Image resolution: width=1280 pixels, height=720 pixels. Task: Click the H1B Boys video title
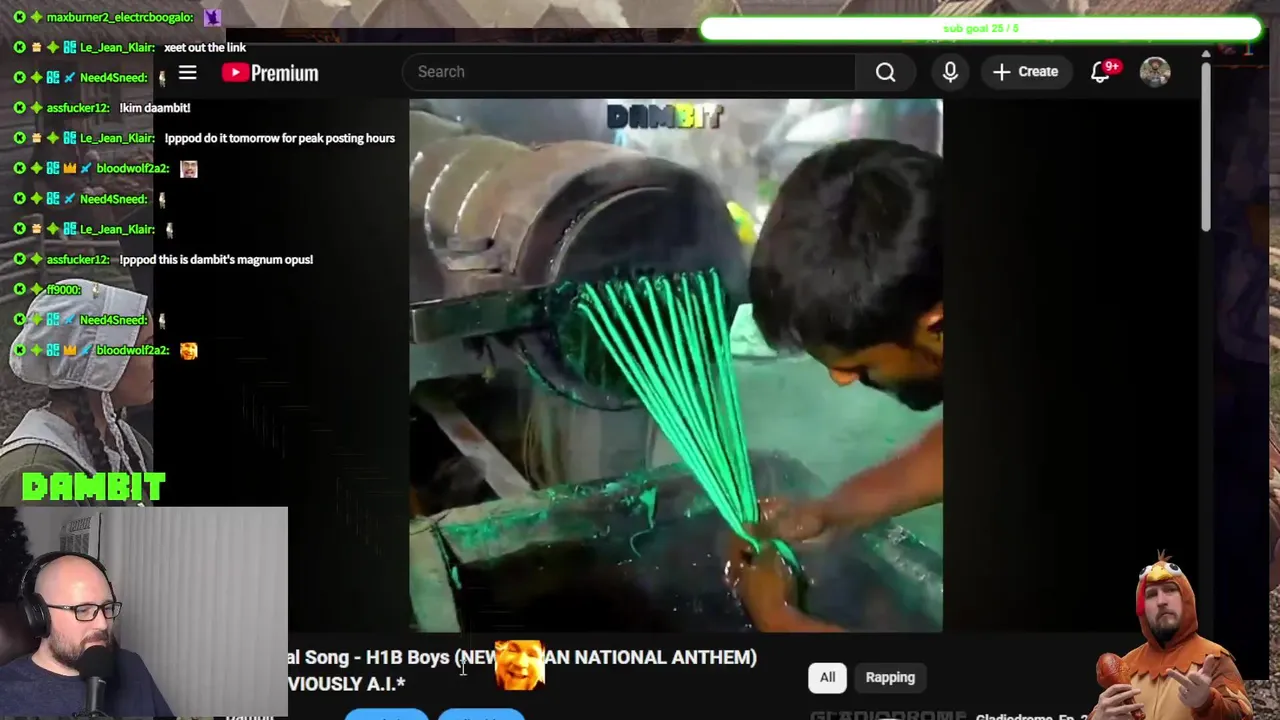[x=522, y=670]
